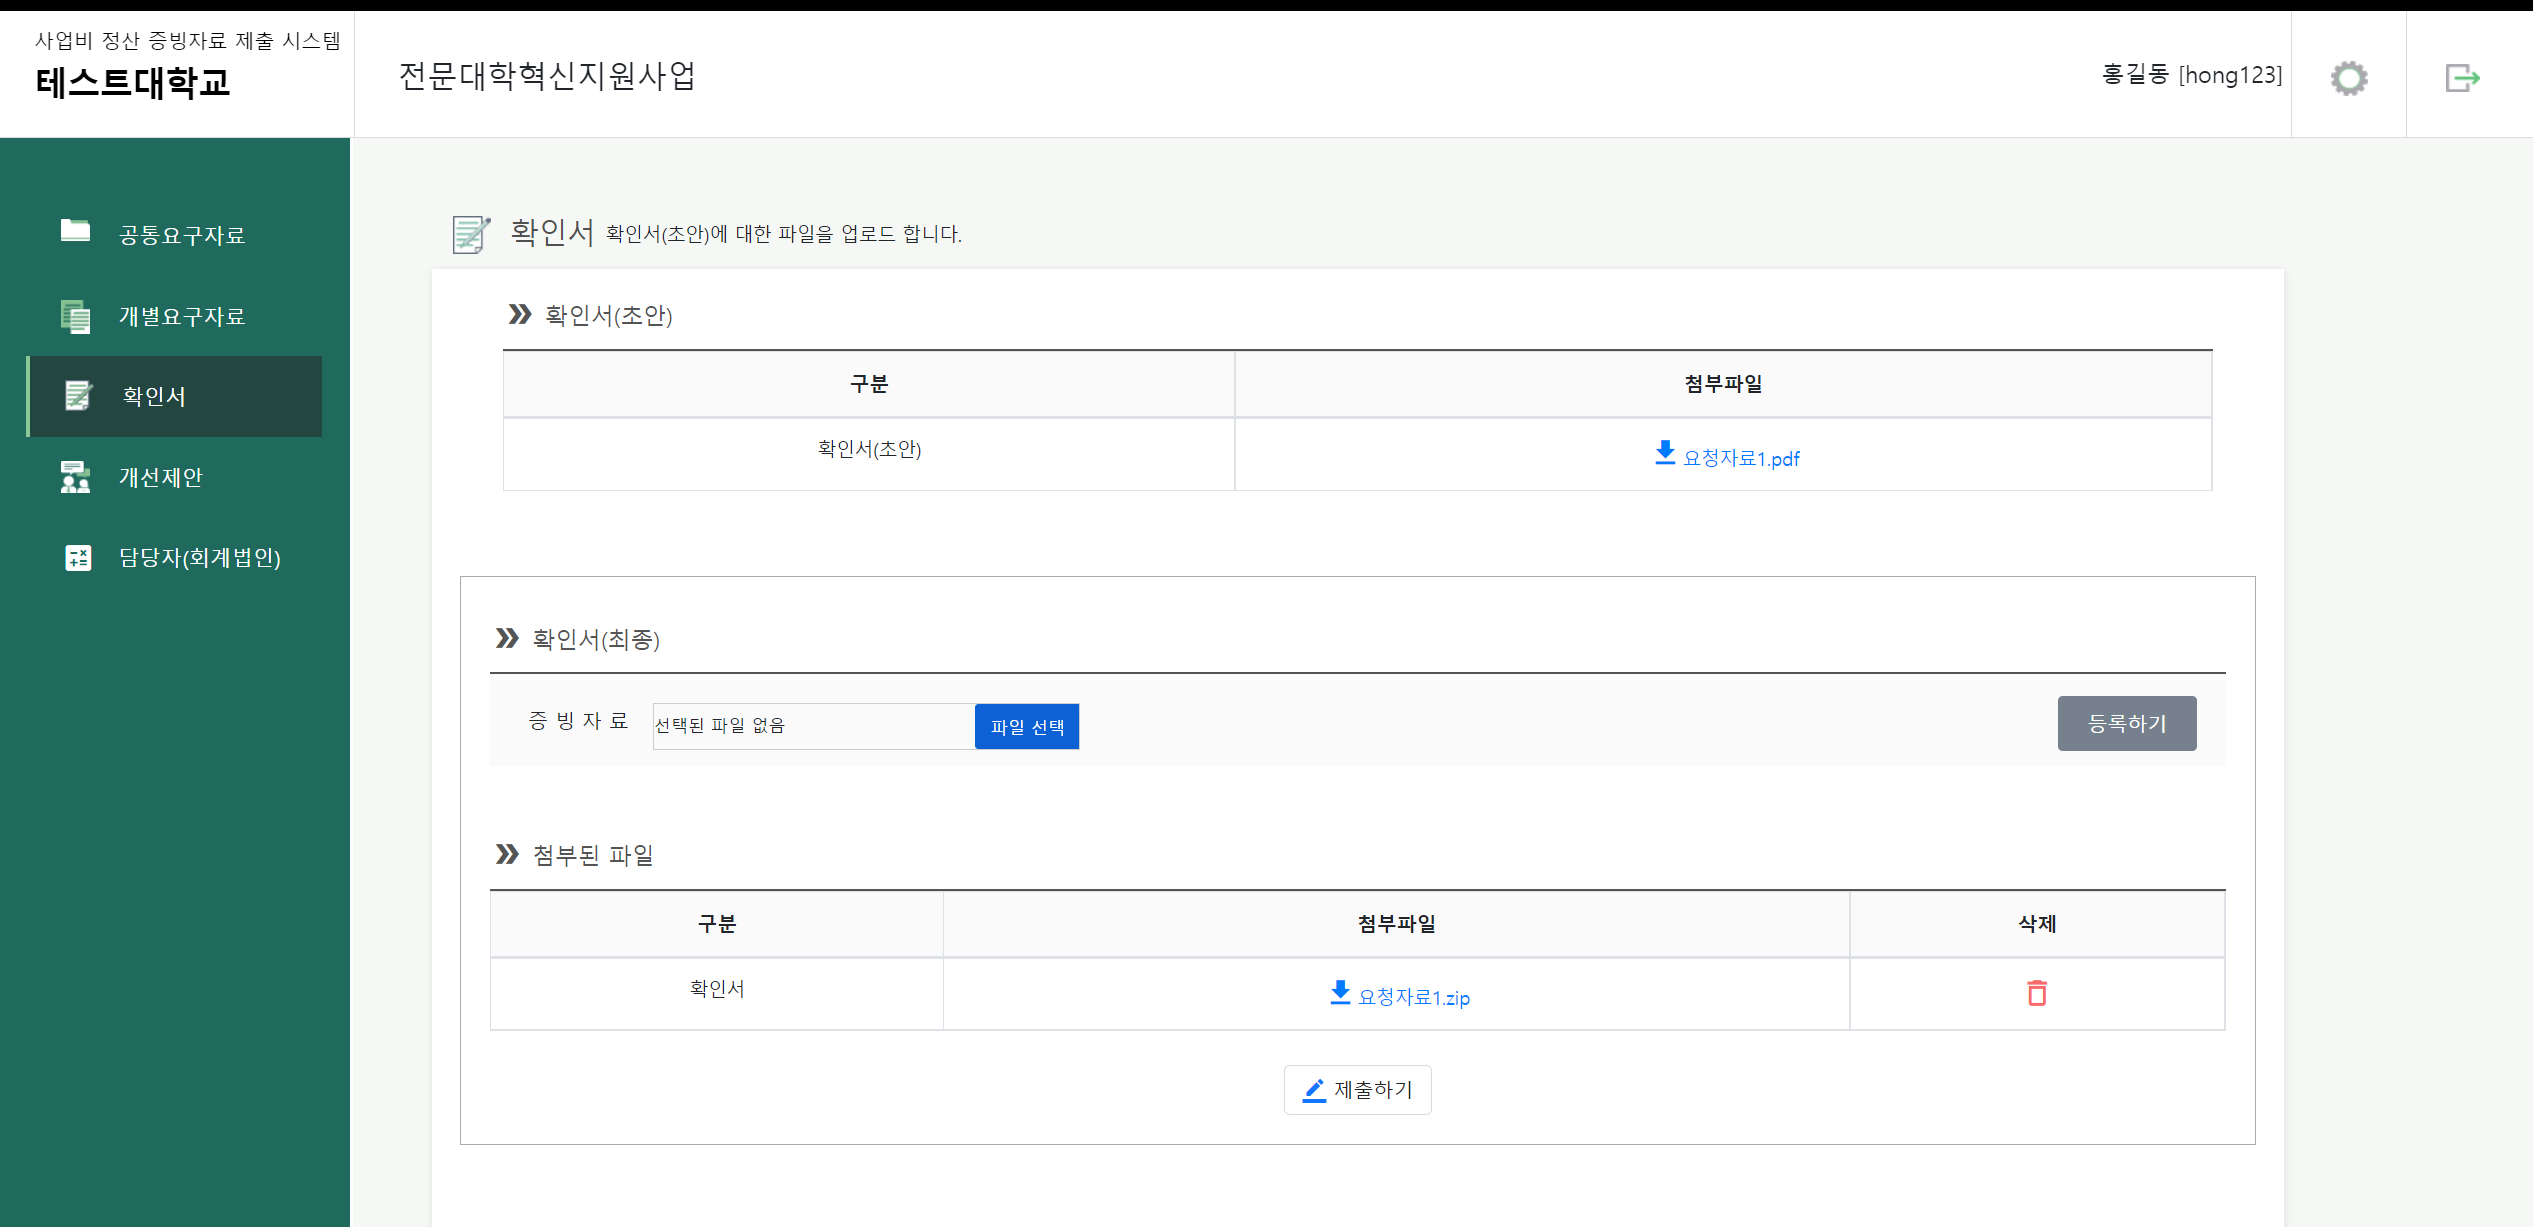
Task: Click the 공통요구자료 folder icon
Action: click(75, 231)
